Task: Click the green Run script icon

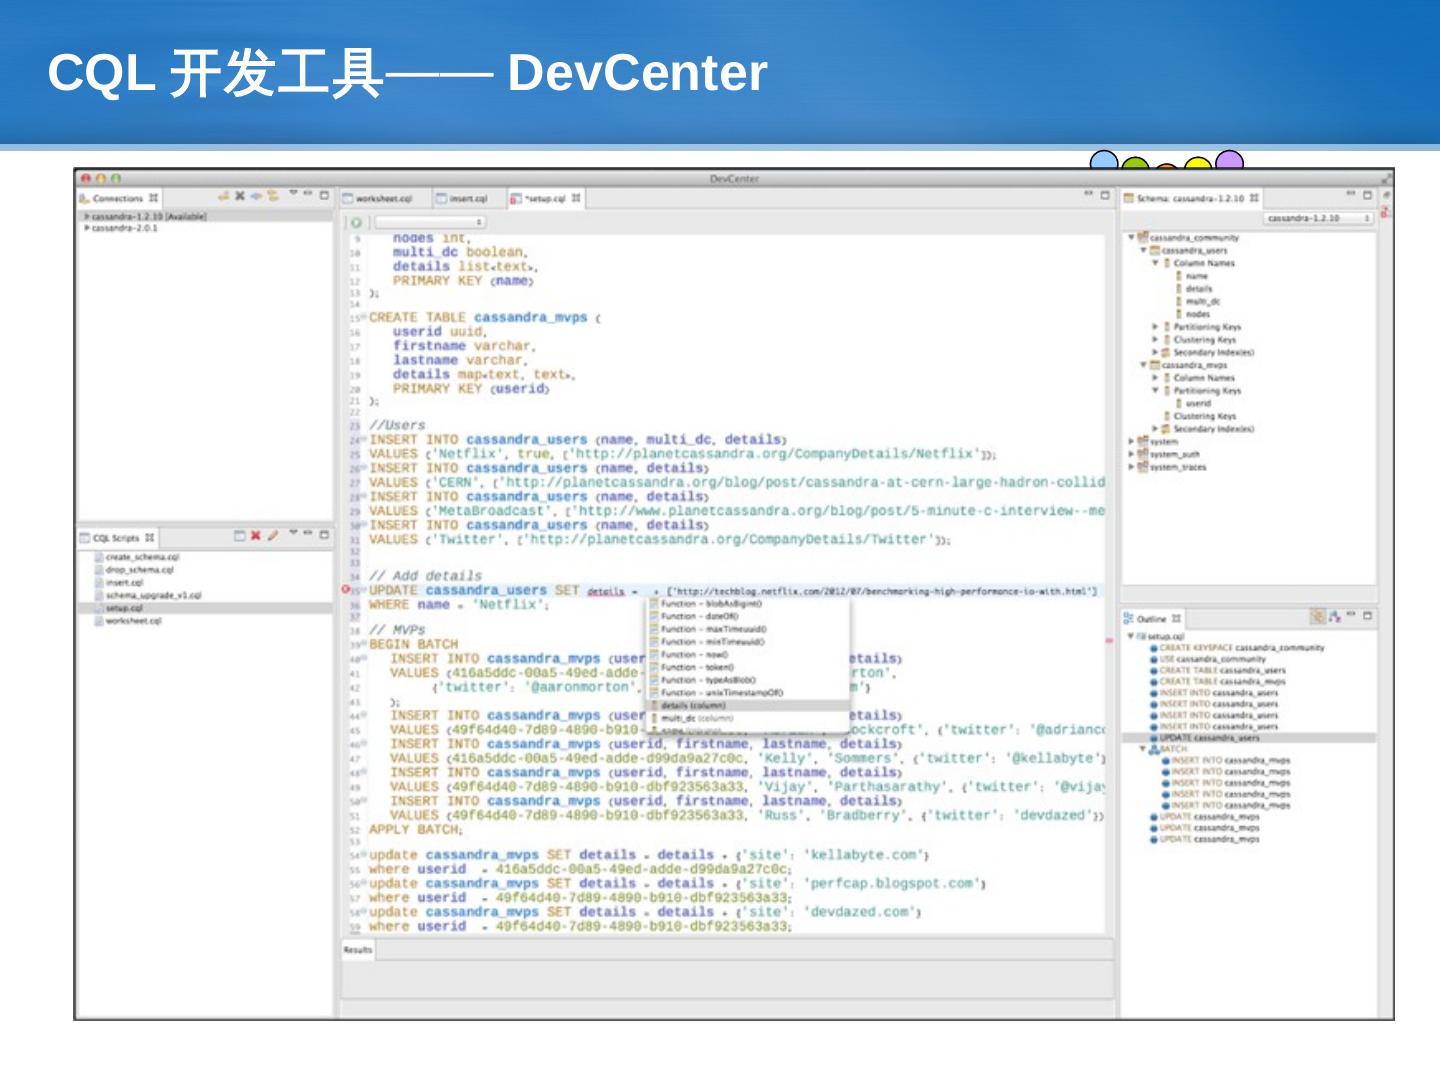Action: 356,222
